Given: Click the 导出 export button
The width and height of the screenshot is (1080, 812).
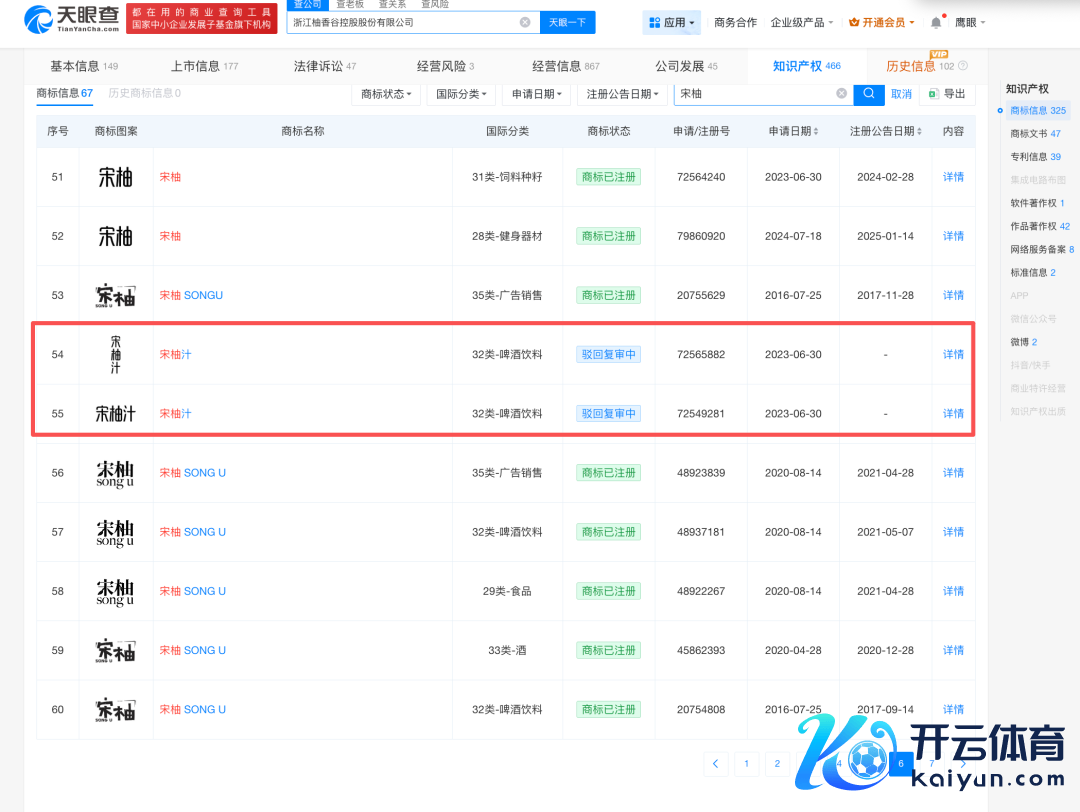Looking at the screenshot, I should [x=947, y=94].
